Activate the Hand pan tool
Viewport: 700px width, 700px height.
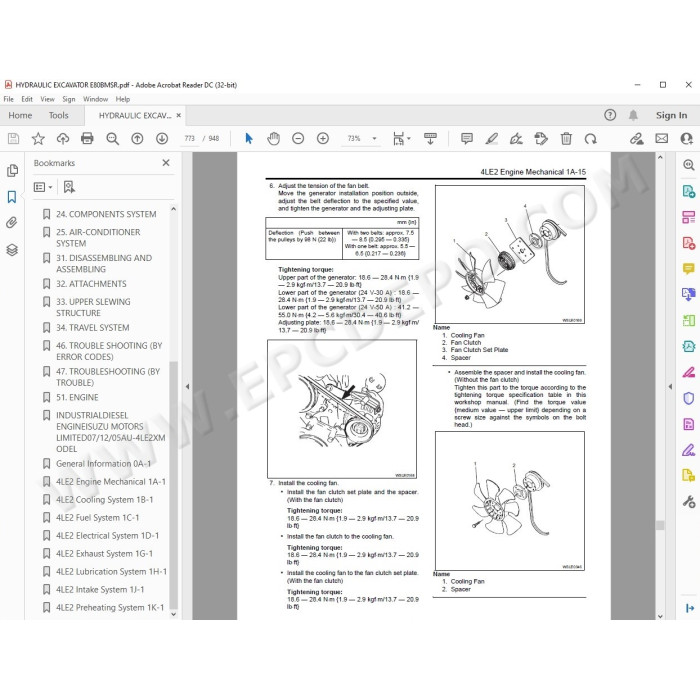point(273,139)
